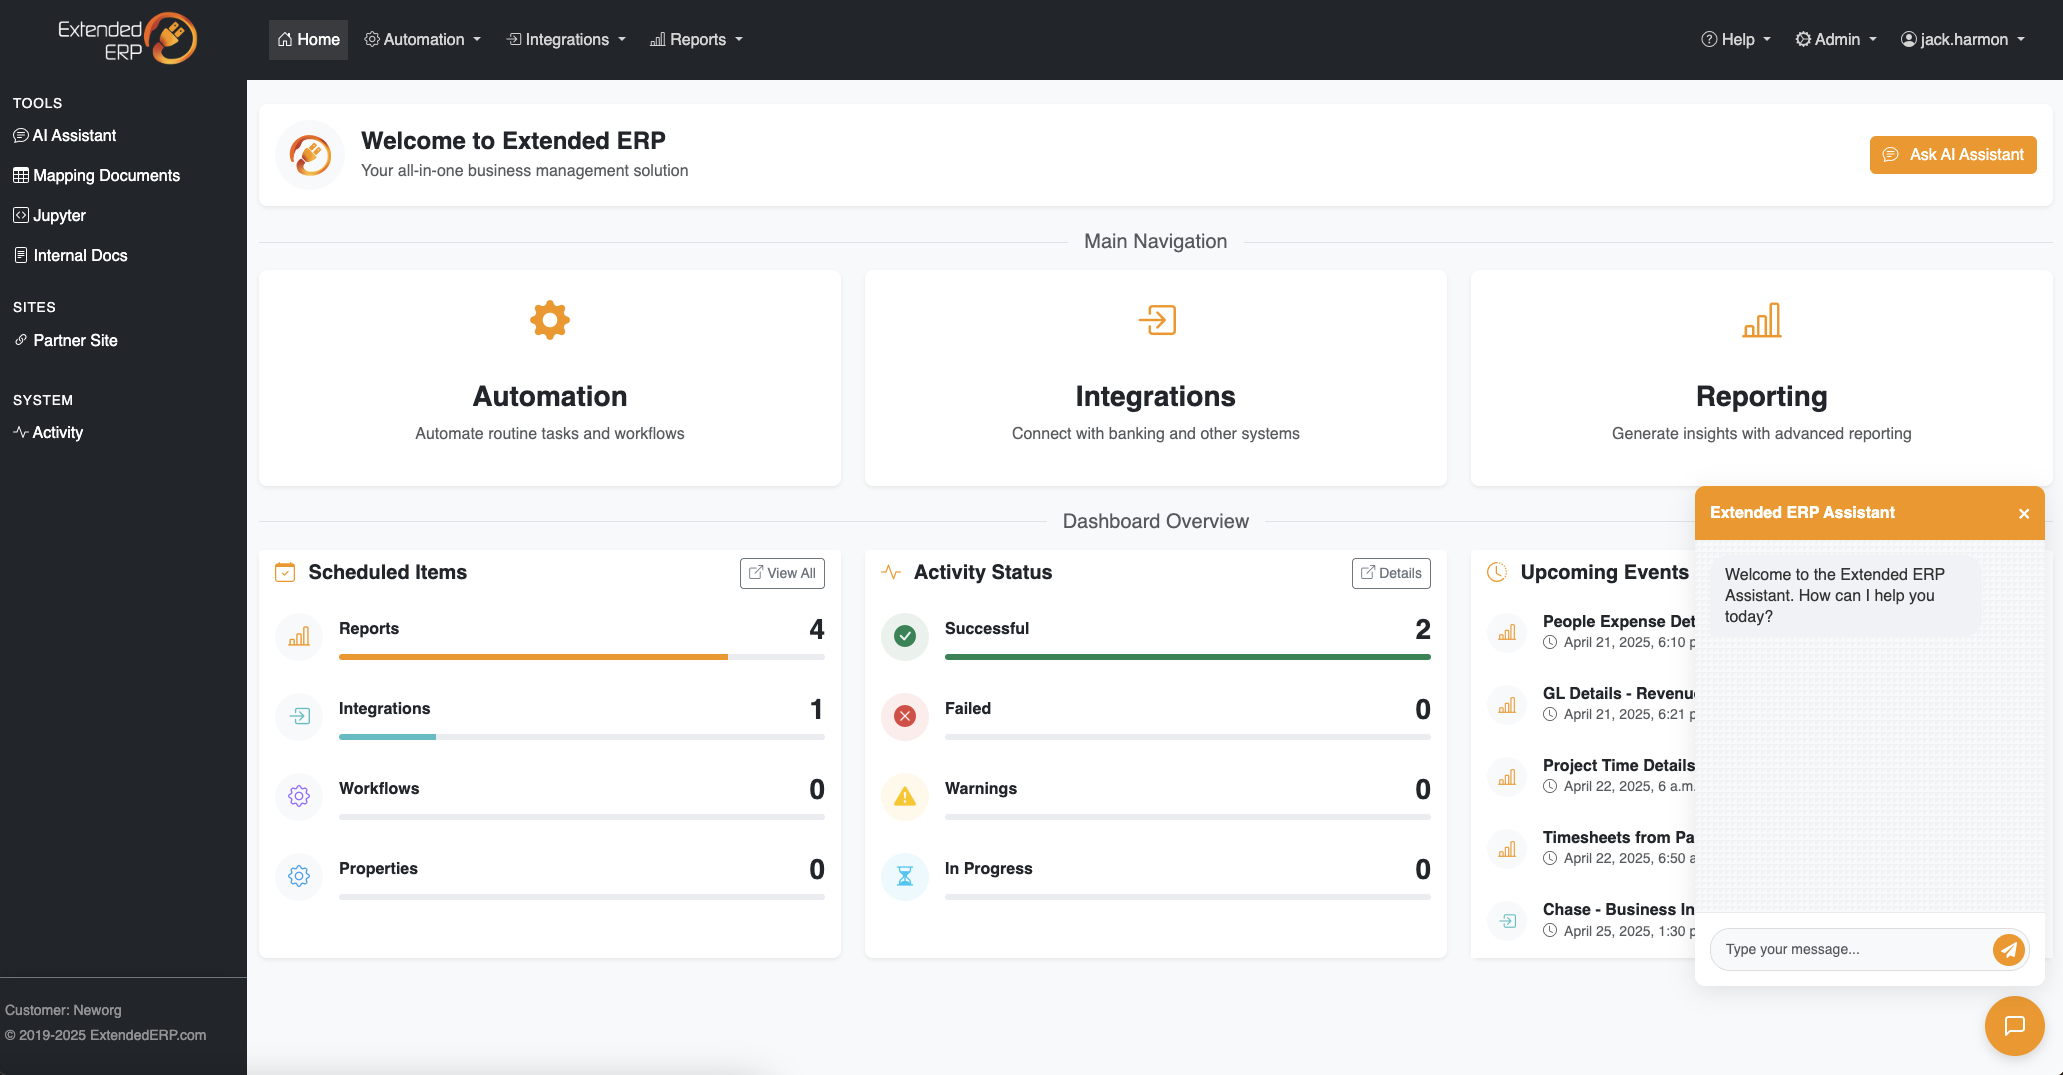Click the Chase - Business In event icon

1507,921
